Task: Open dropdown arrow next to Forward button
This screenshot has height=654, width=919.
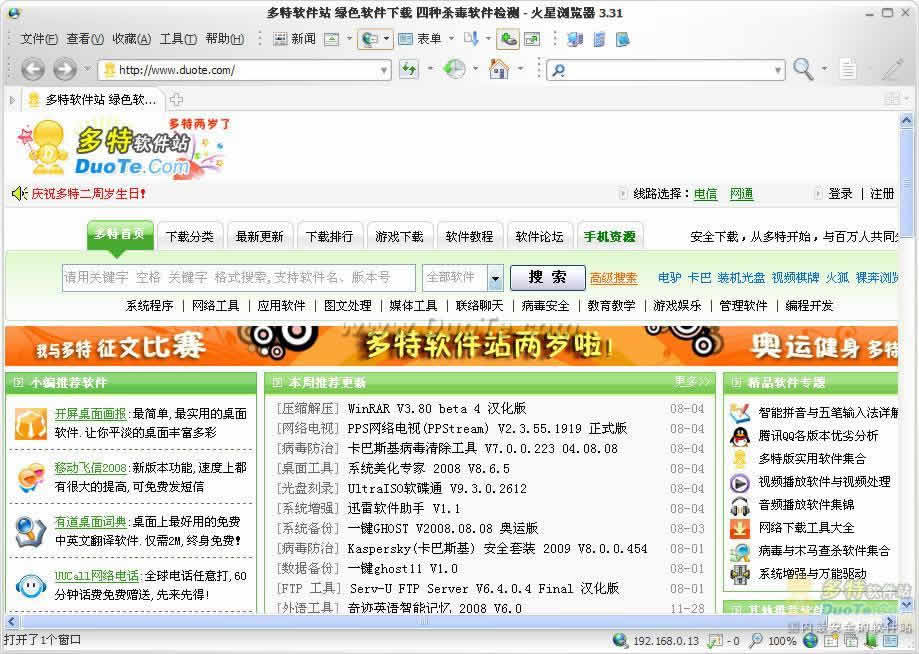Action: (x=87, y=69)
